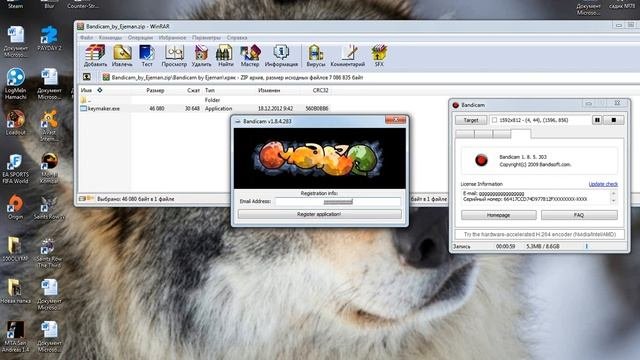
Task: Click the "Выбрано: 46 080 байт" status text
Action: tap(136, 199)
